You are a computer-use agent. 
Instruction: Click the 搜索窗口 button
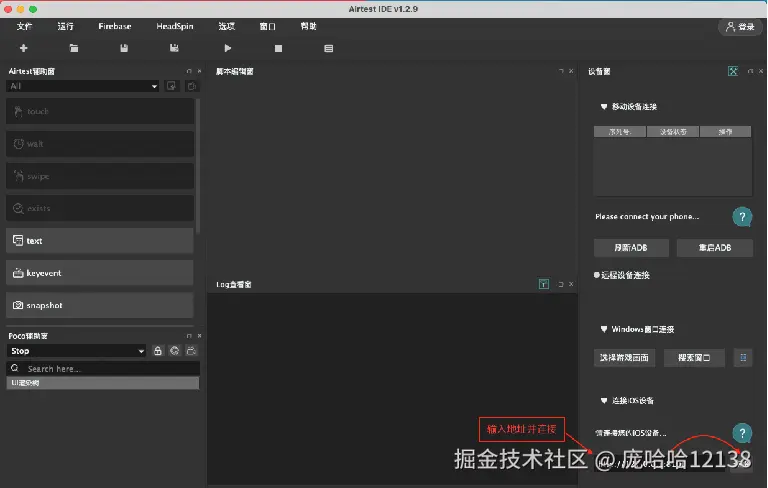[x=694, y=358]
